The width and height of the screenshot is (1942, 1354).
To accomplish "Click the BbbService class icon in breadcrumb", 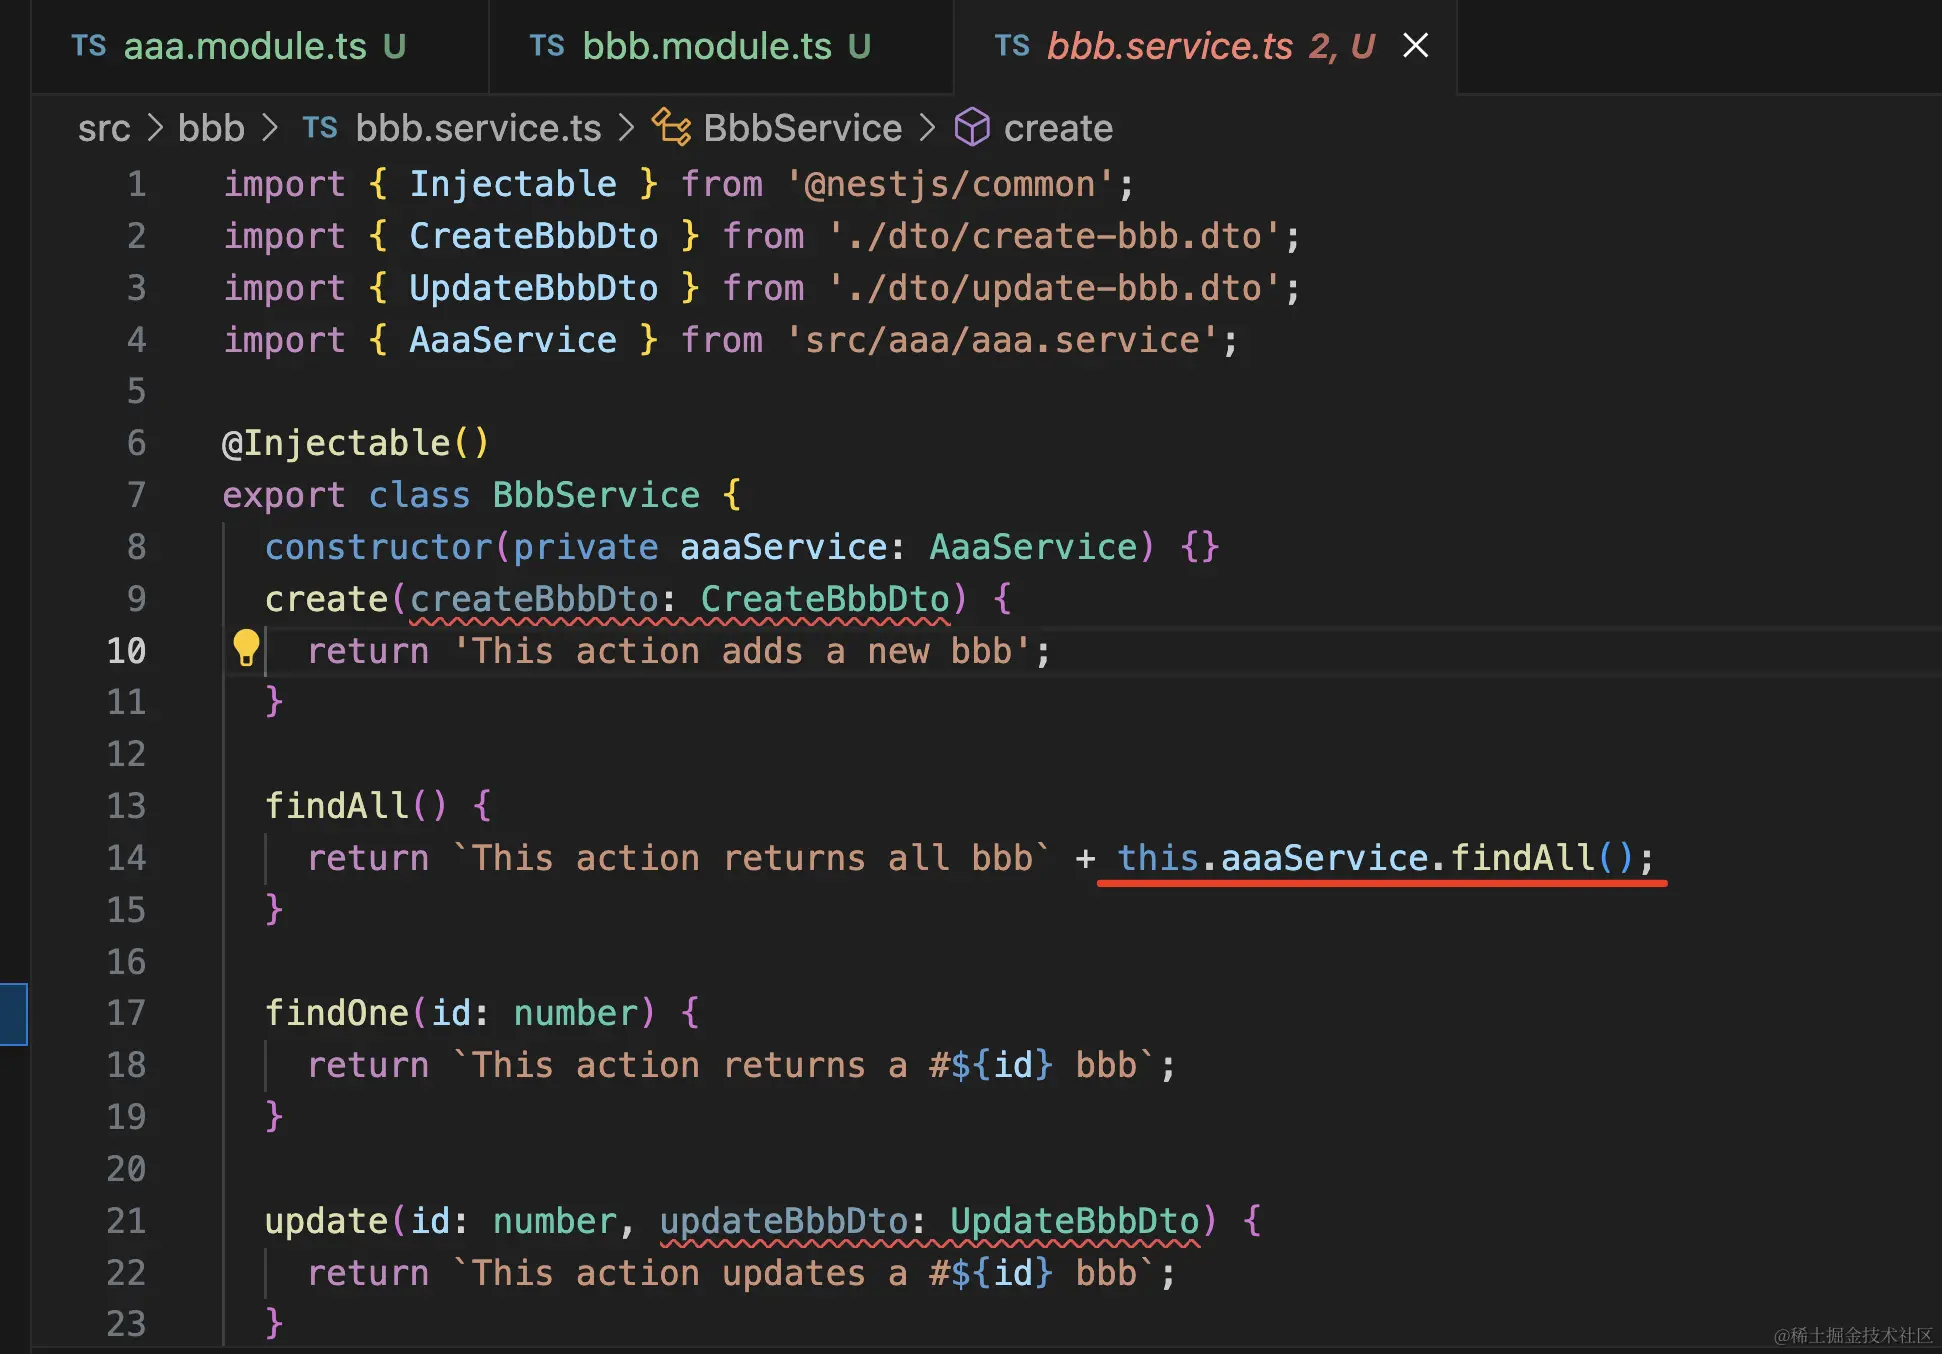I will pyautogui.click(x=671, y=128).
